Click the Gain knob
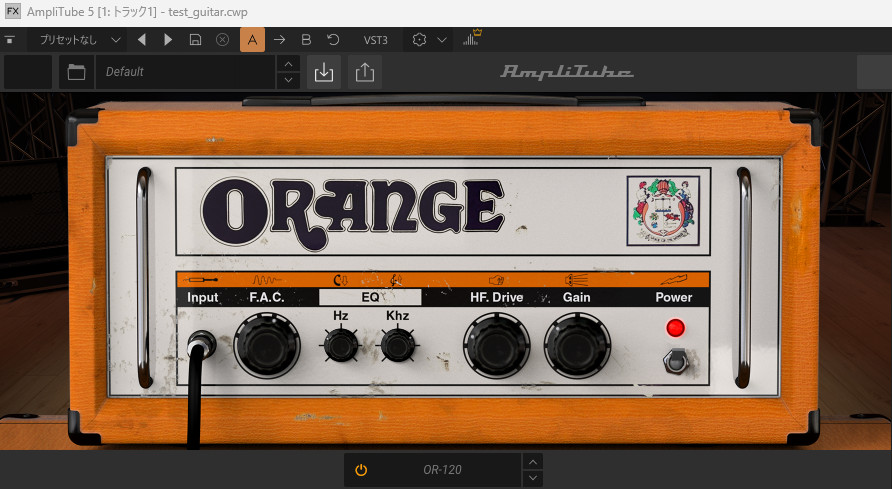The image size is (892, 489). click(577, 345)
